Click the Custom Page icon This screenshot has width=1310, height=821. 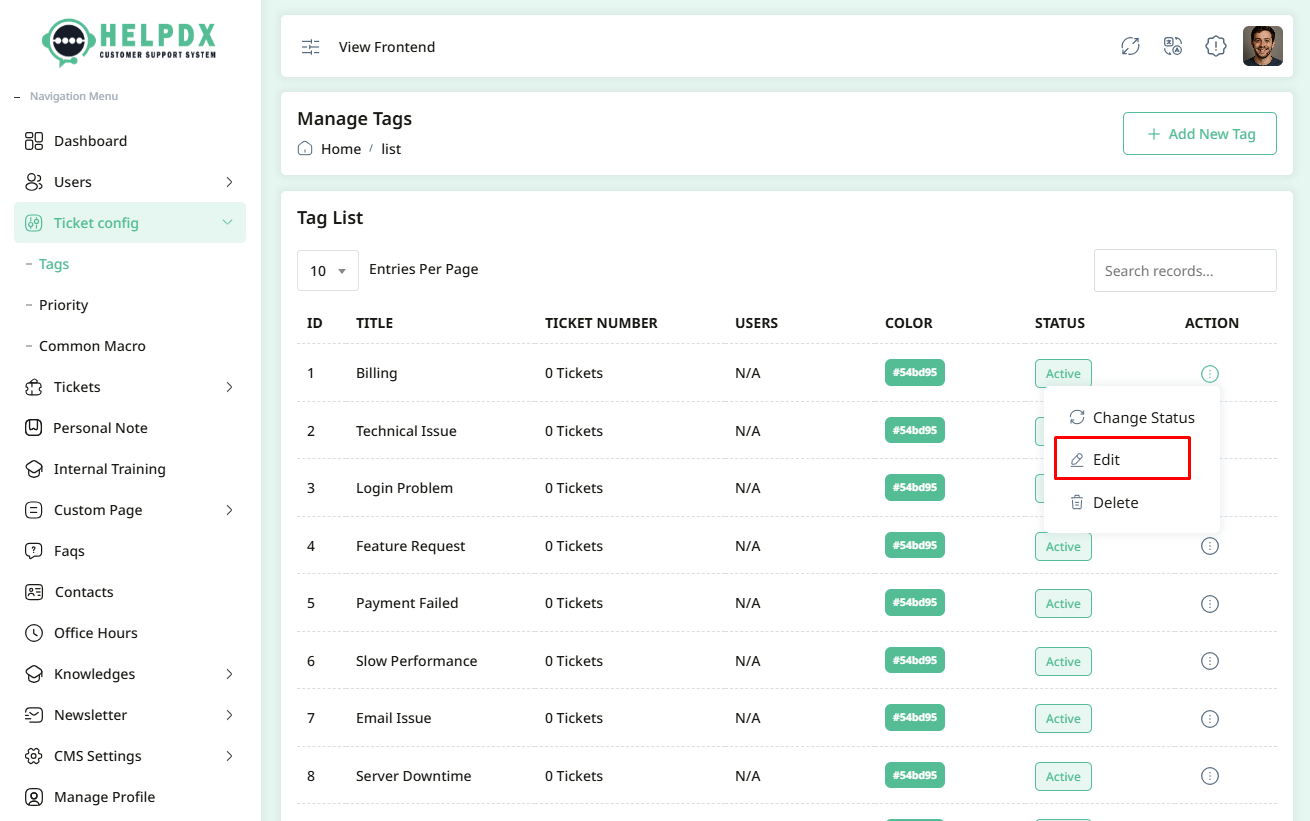(34, 510)
